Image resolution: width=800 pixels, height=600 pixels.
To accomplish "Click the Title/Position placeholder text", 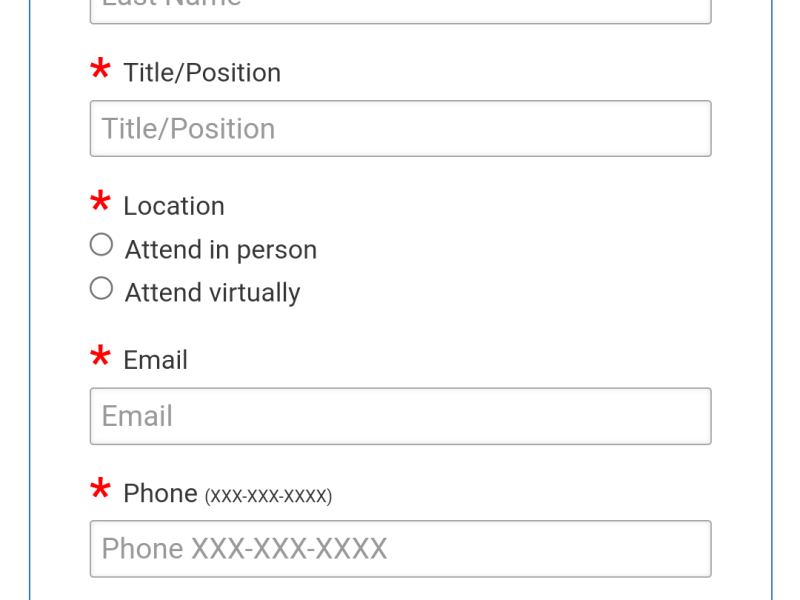I will [x=186, y=128].
